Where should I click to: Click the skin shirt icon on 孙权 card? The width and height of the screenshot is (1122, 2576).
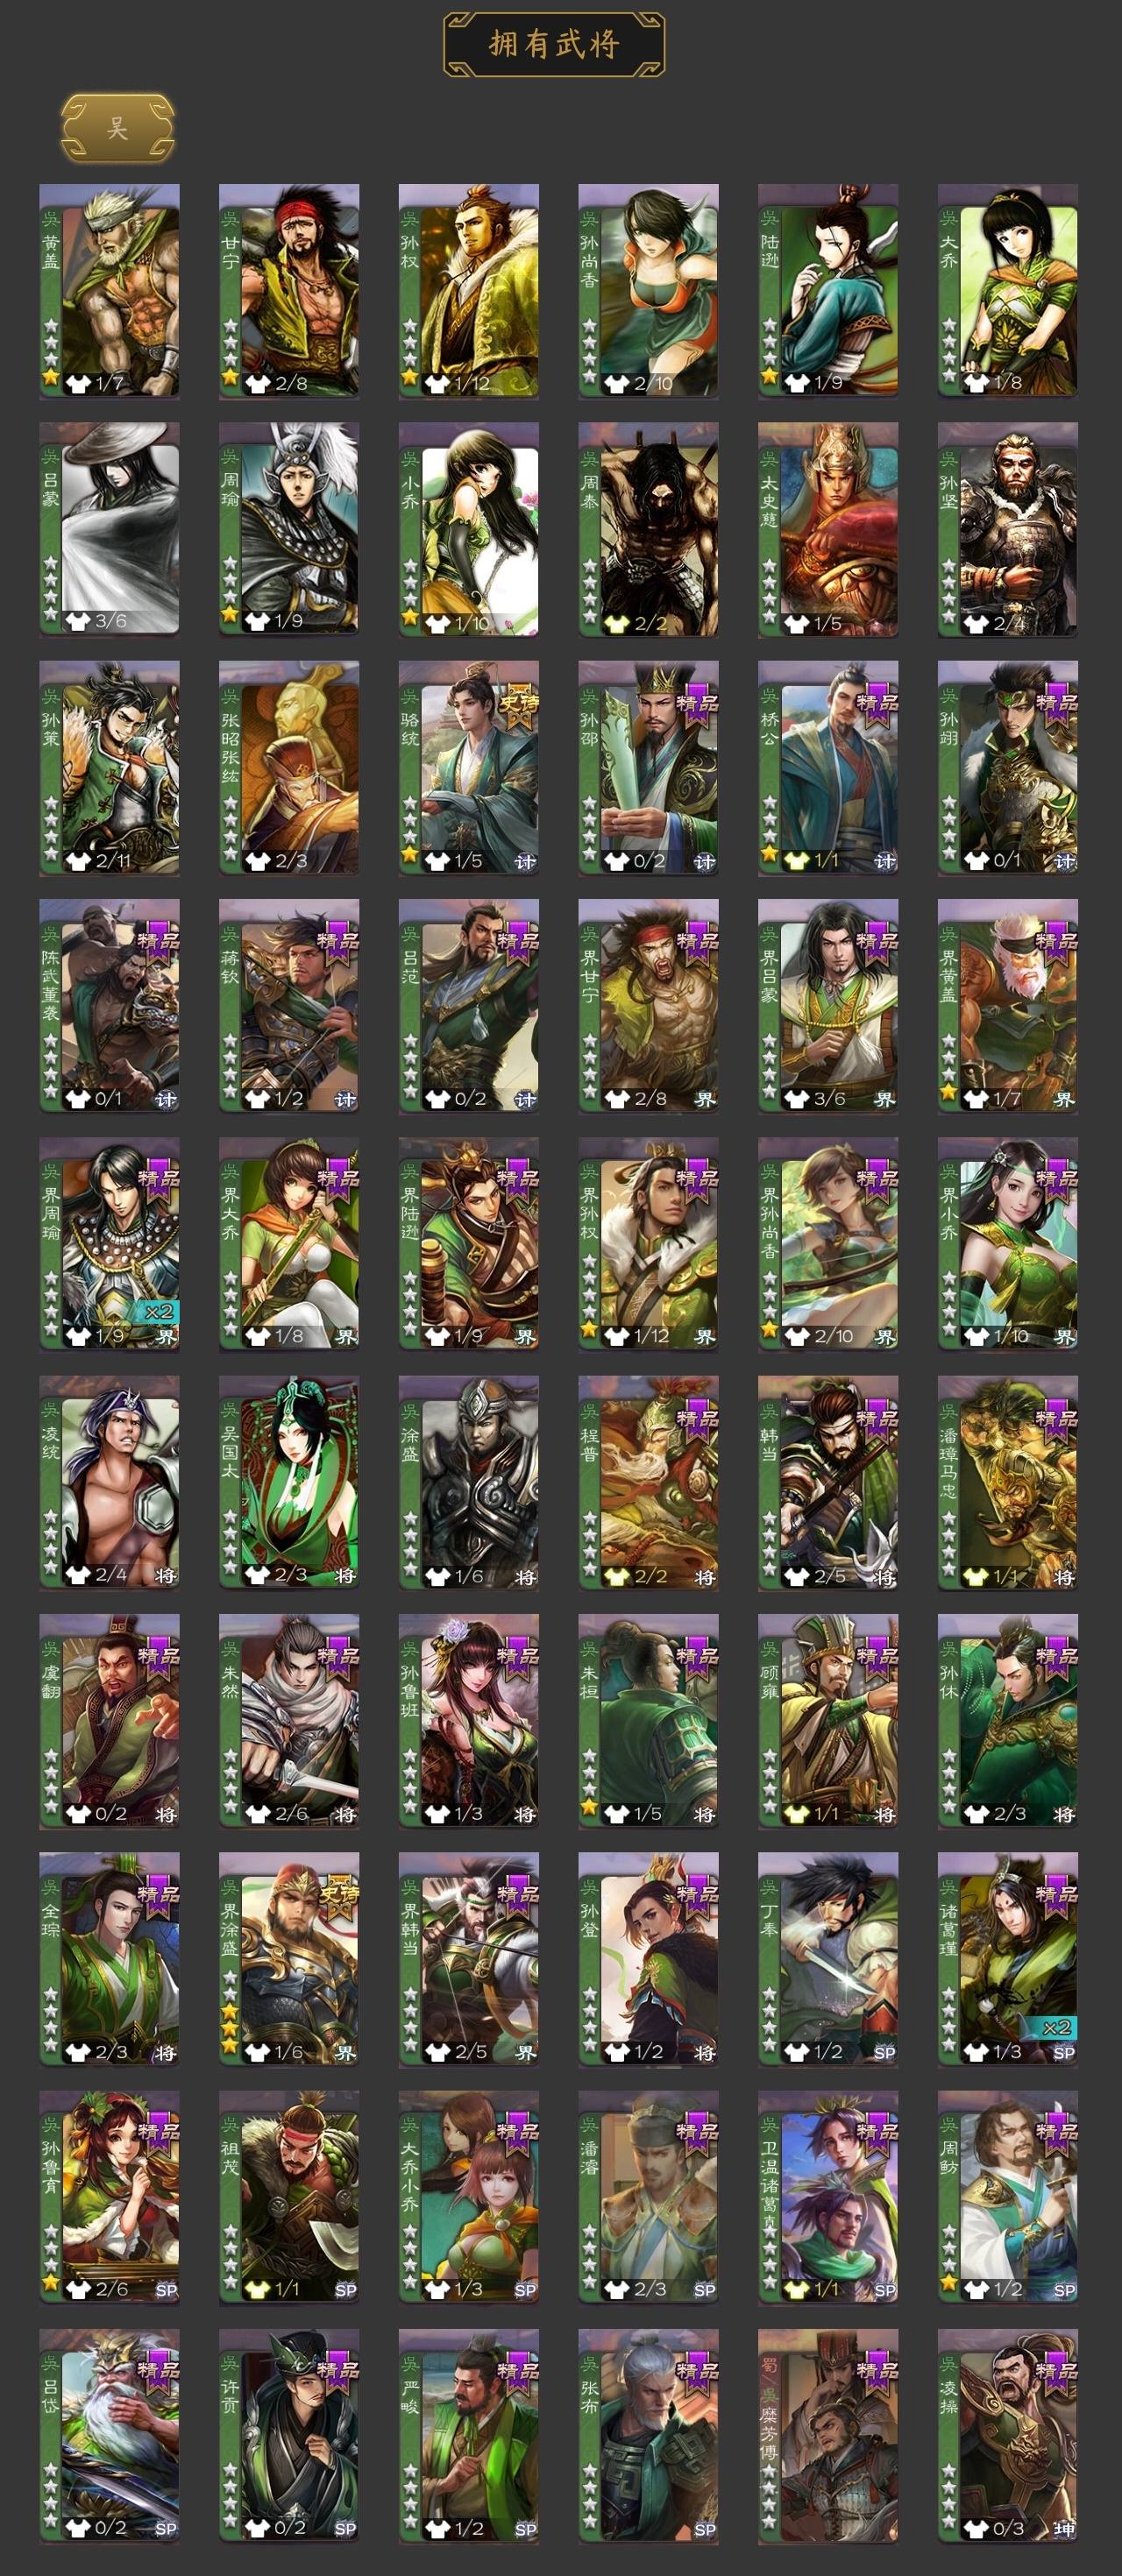pyautogui.click(x=436, y=383)
